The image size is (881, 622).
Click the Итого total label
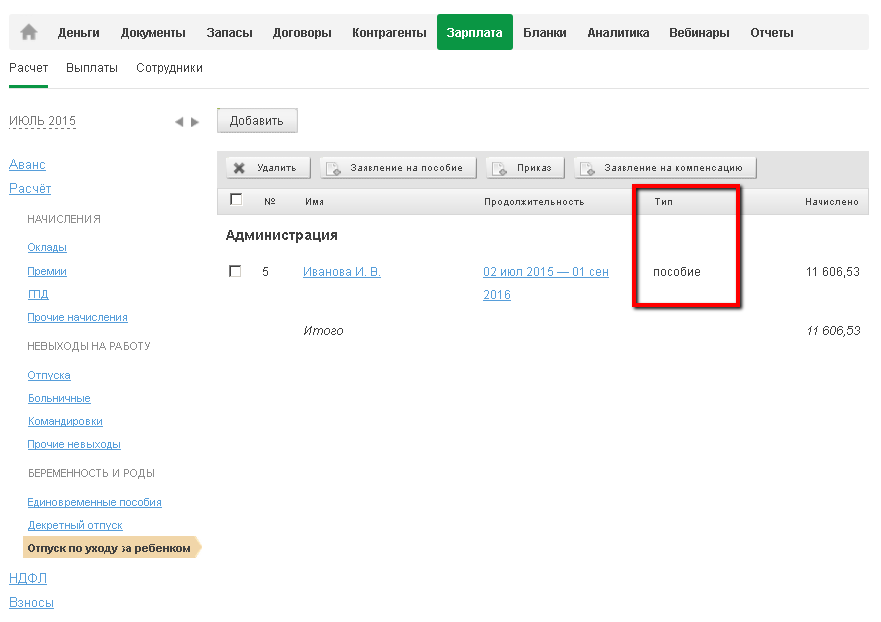[323, 331]
